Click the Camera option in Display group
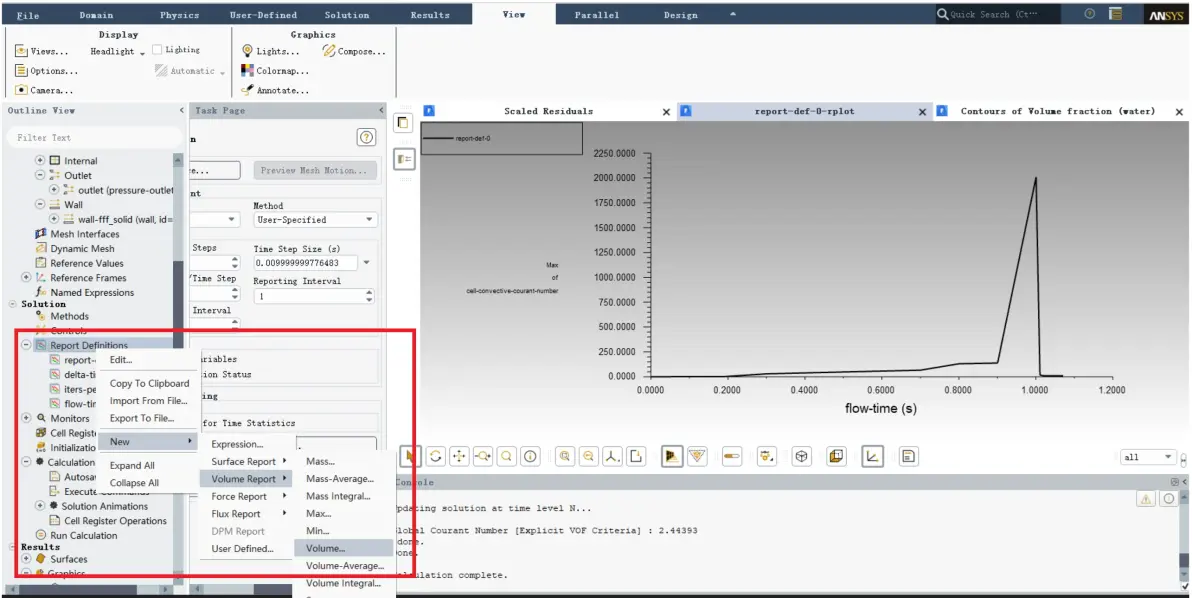The image size is (1192, 598). (44, 90)
